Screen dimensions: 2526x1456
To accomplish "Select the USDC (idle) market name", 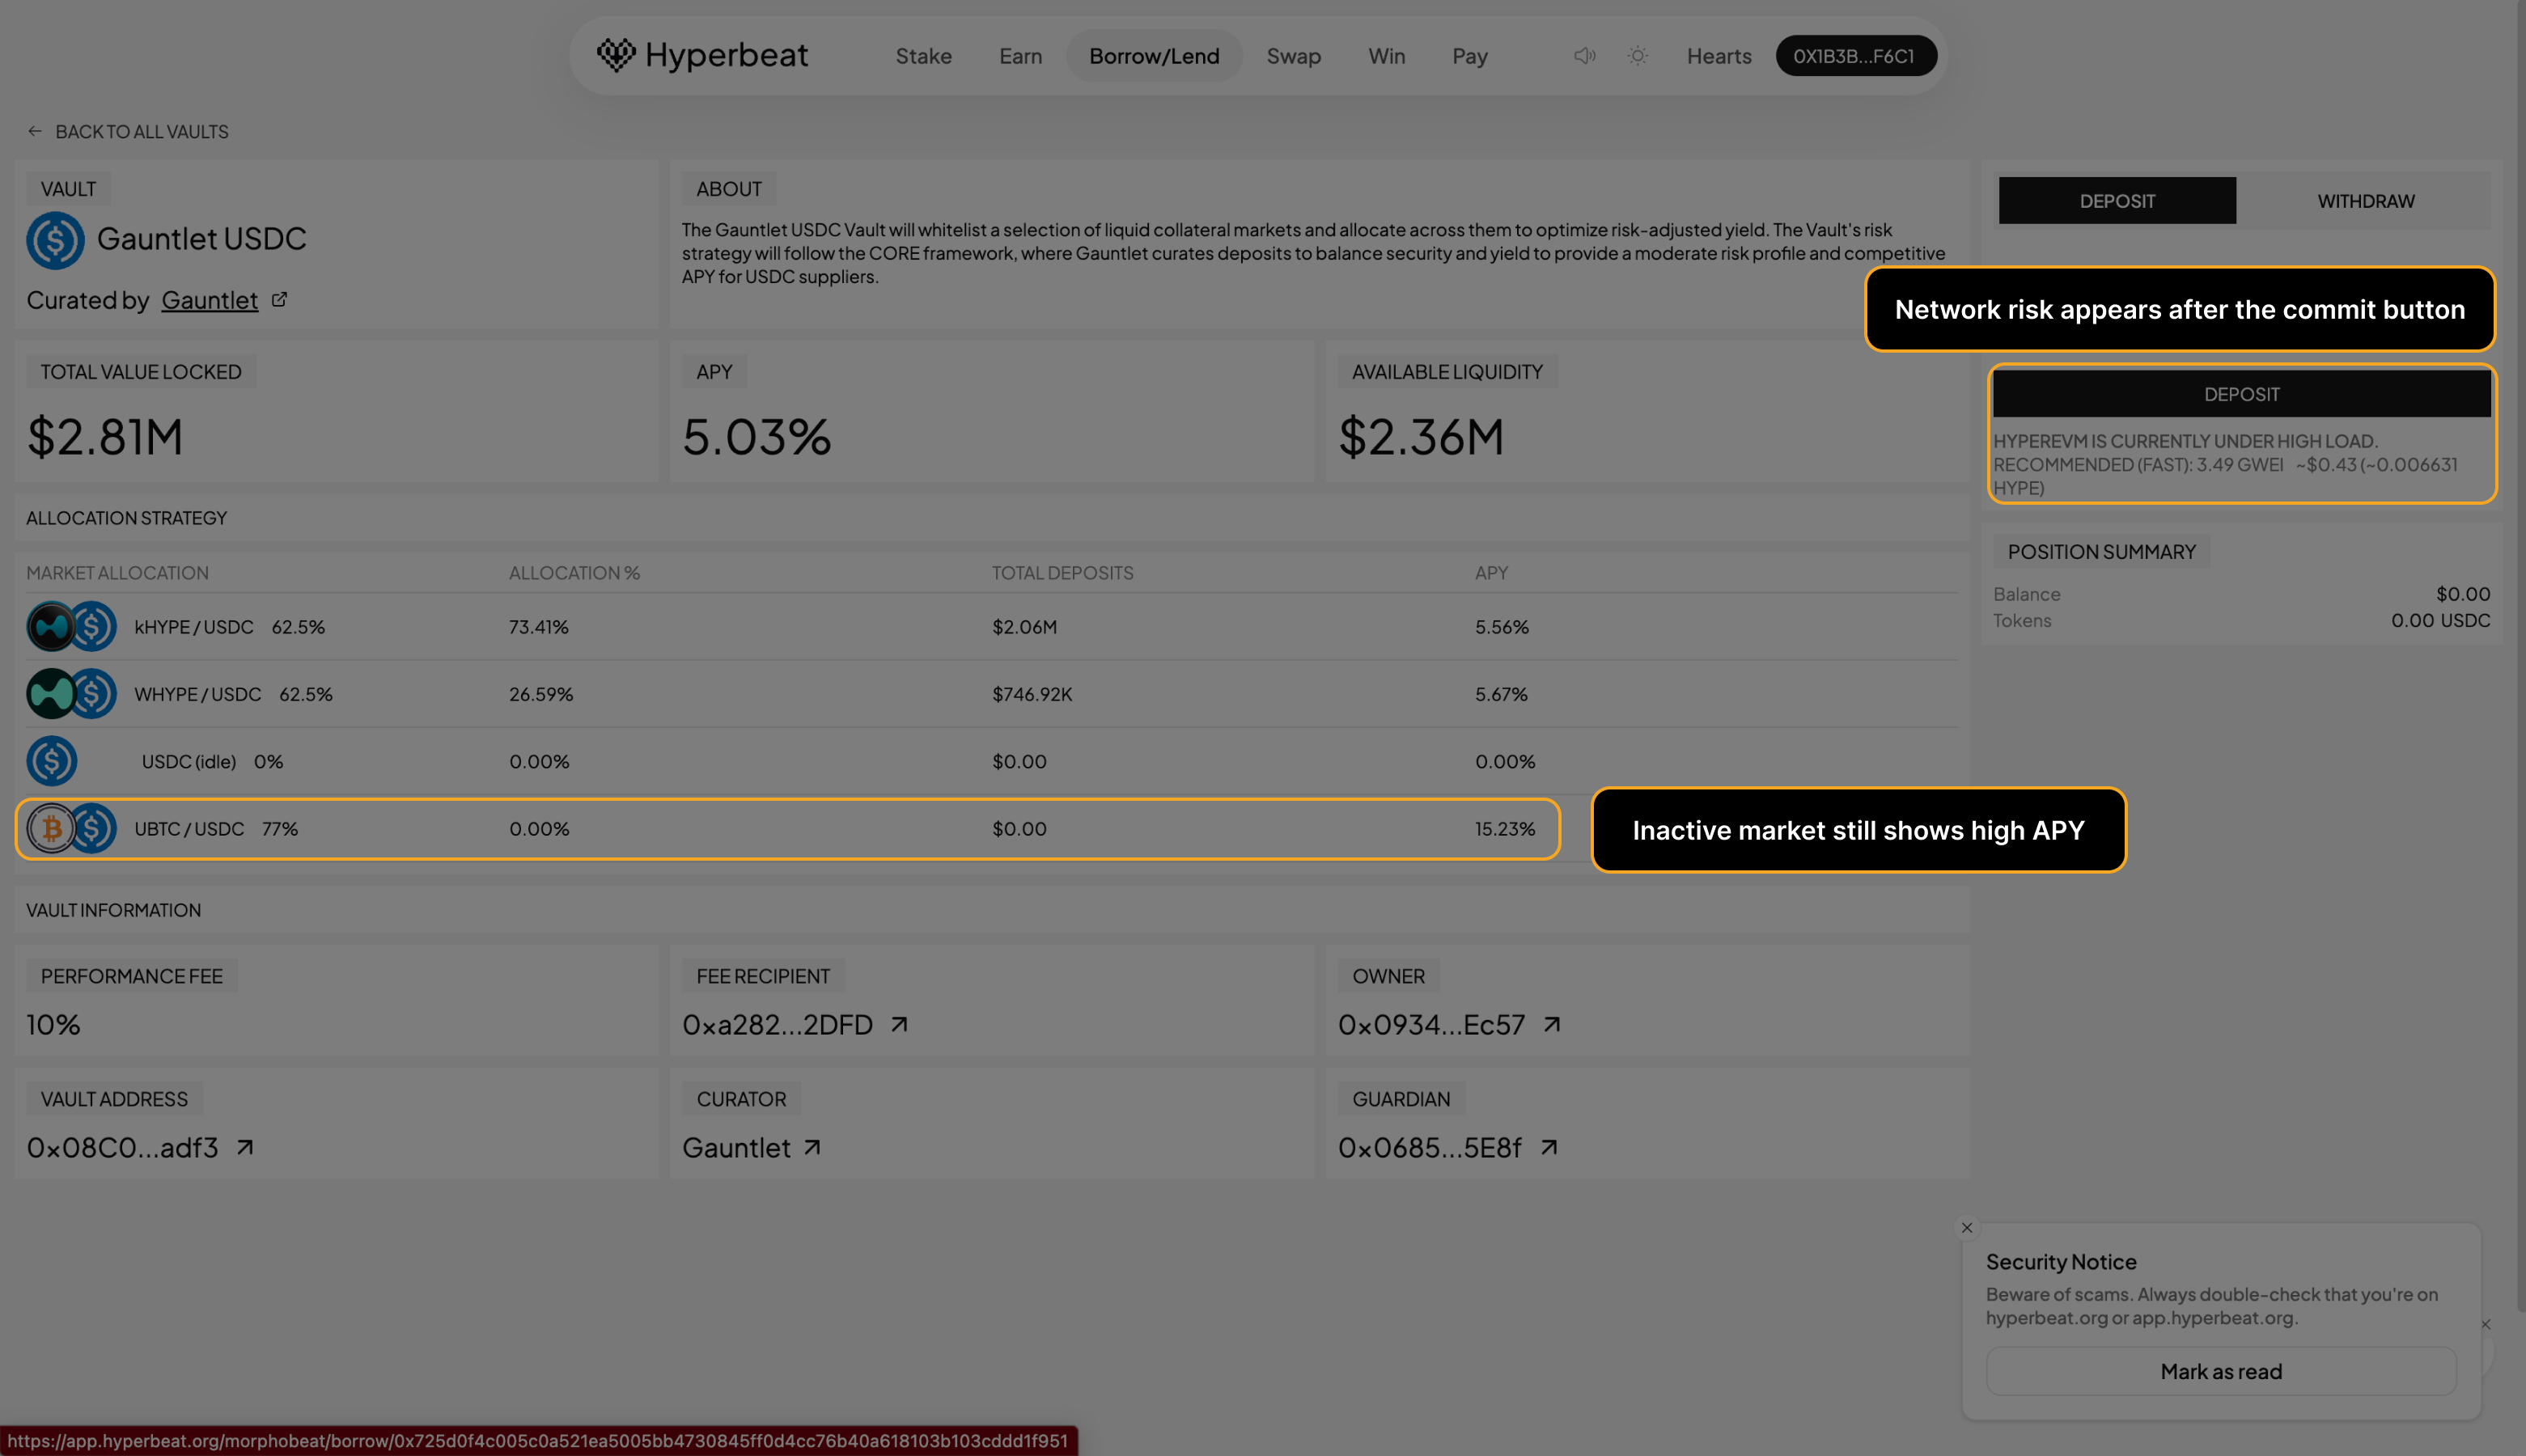I will click(x=189, y=761).
